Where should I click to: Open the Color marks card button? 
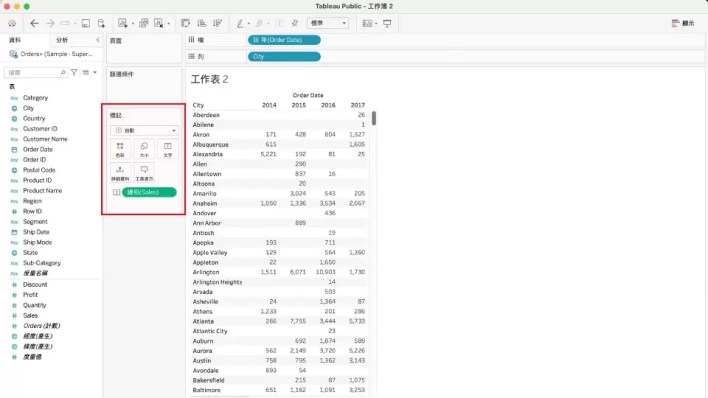click(x=120, y=150)
